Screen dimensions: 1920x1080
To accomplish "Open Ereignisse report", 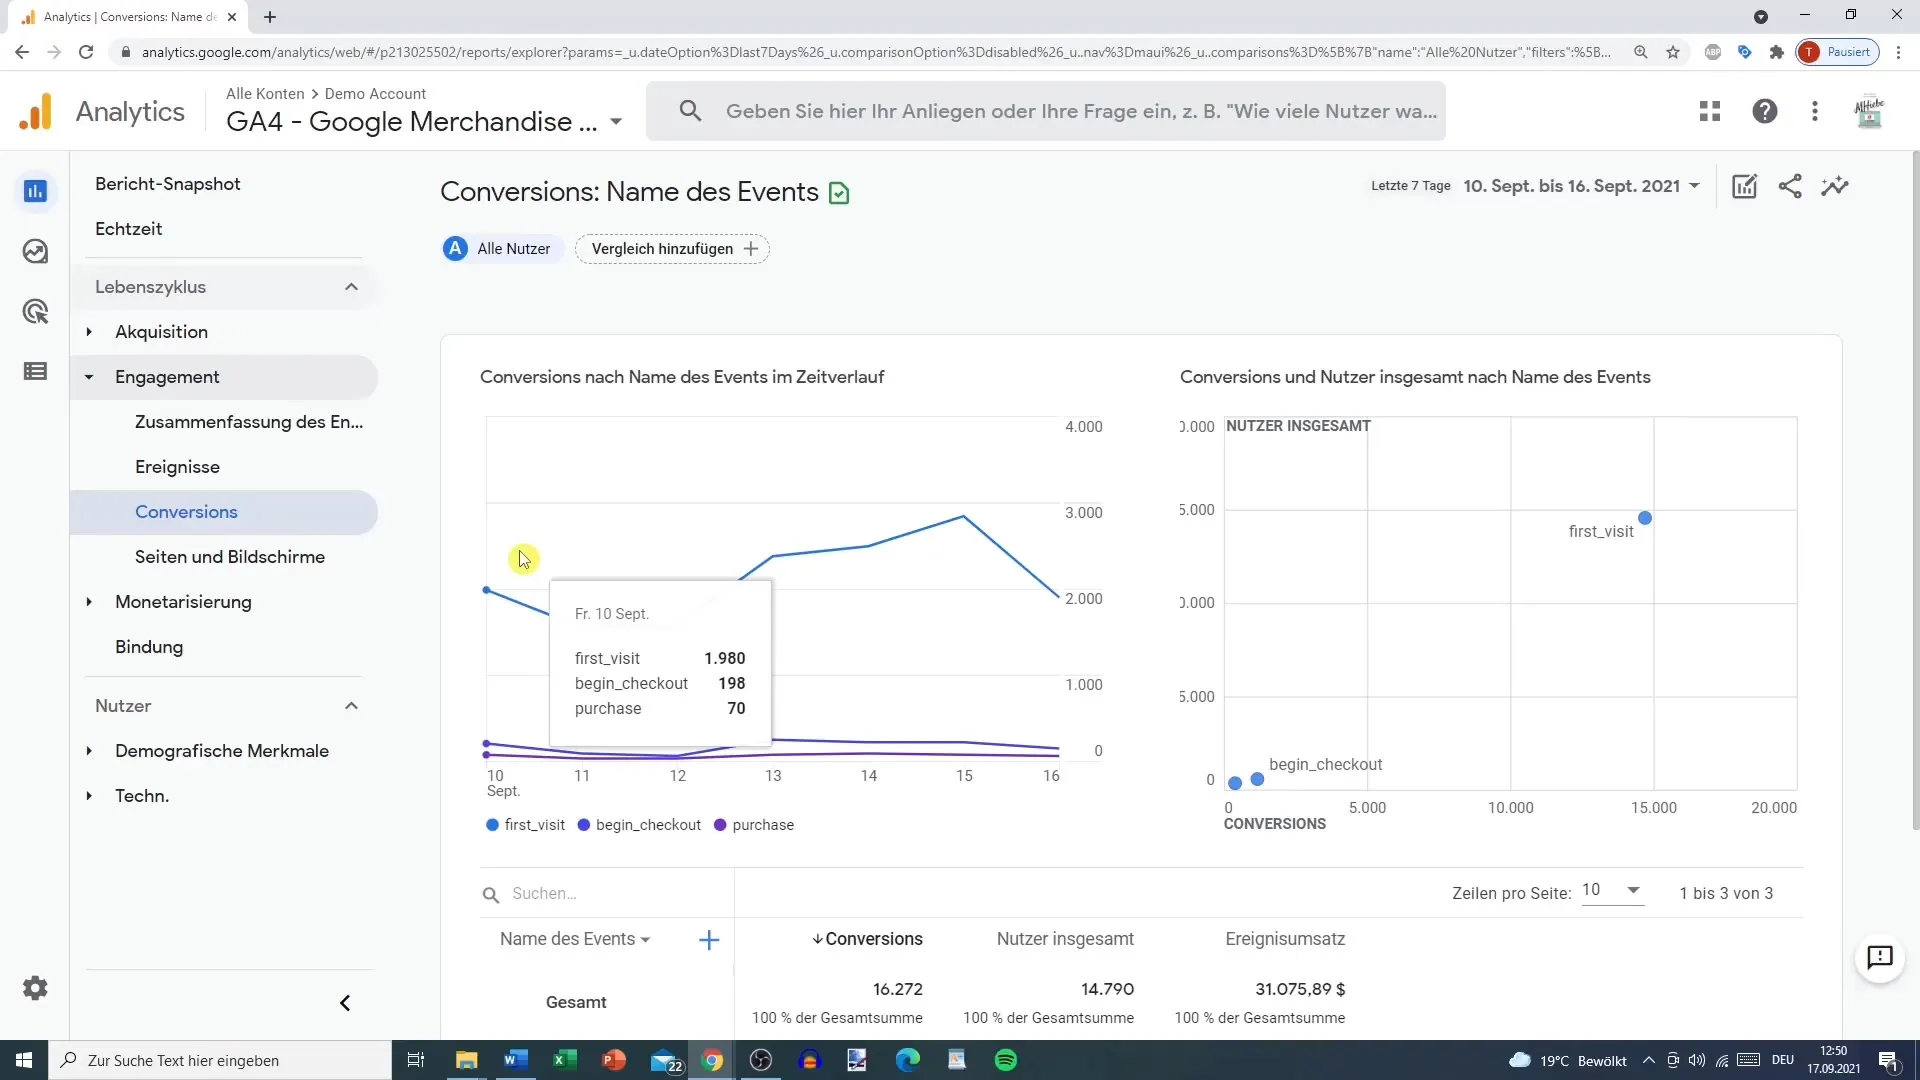I will point(177,467).
